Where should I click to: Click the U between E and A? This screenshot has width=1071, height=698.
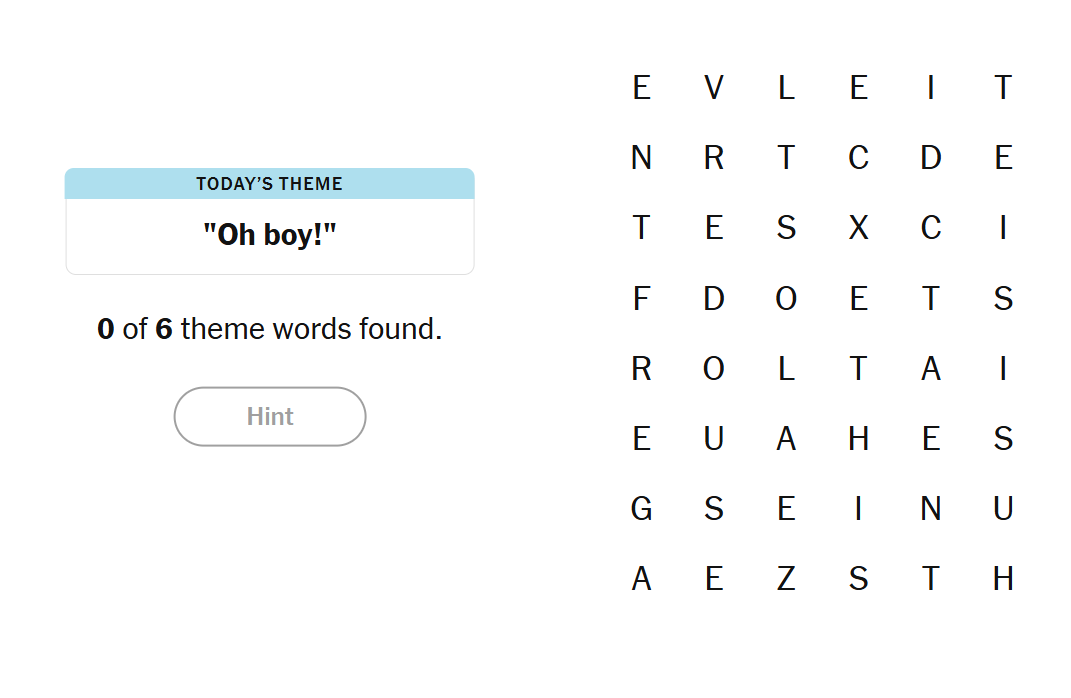click(714, 439)
